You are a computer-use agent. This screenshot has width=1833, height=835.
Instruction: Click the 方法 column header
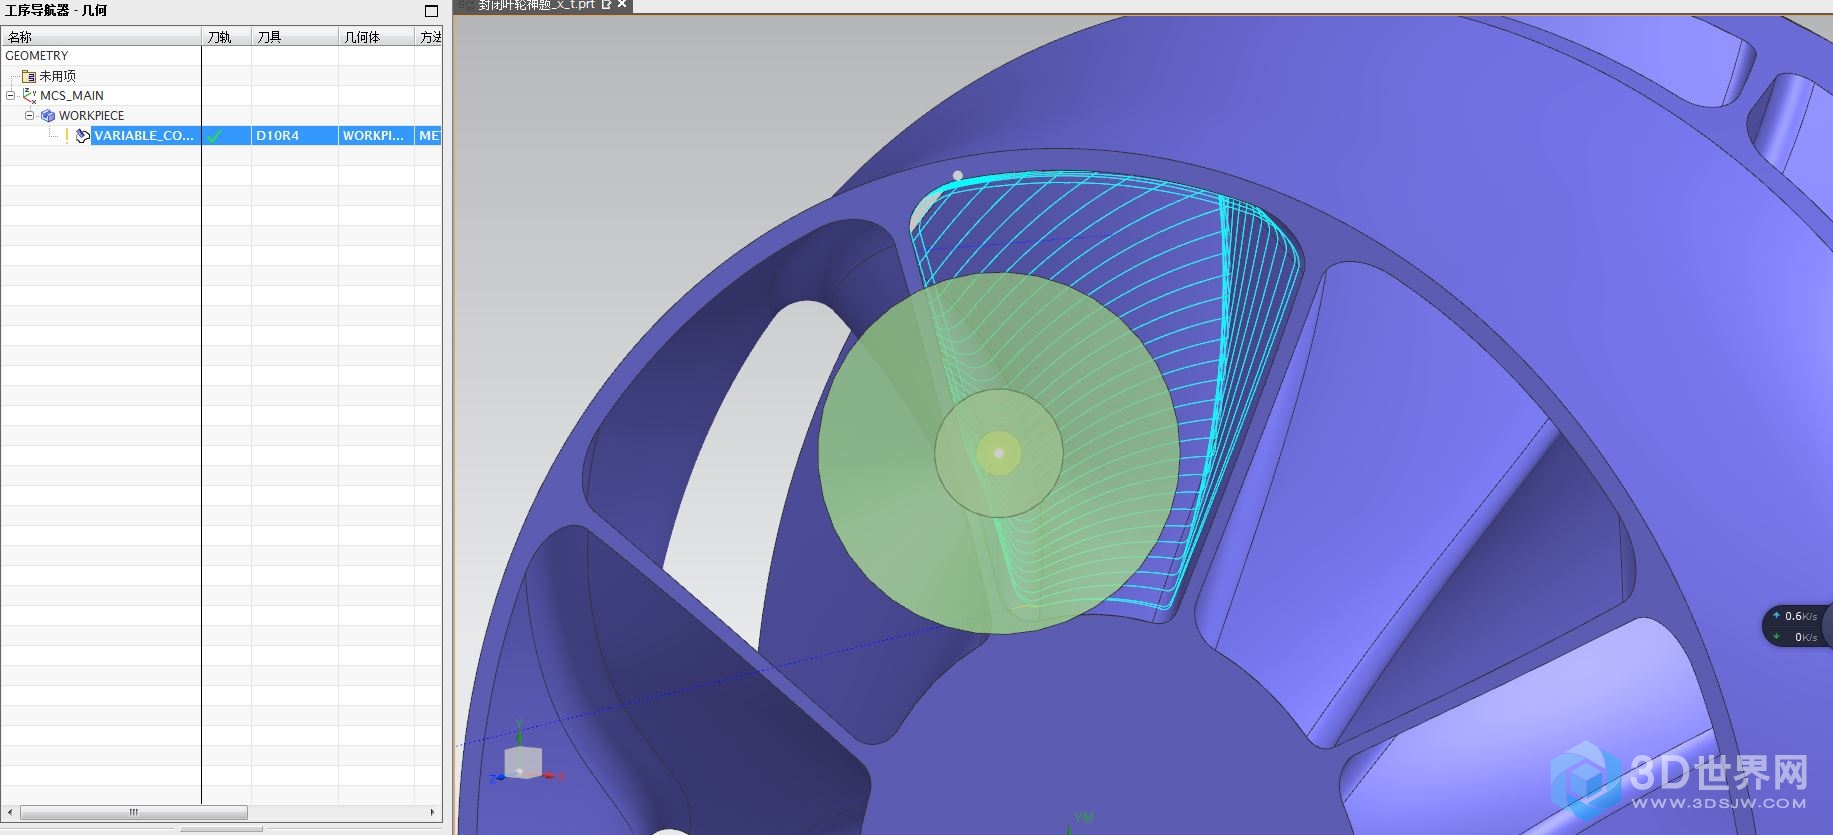click(x=429, y=37)
